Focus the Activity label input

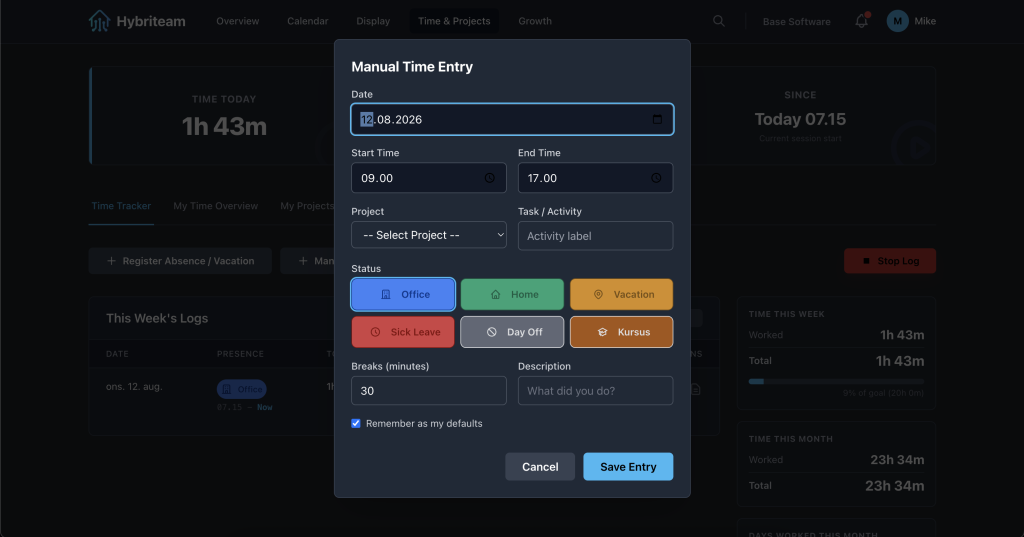coord(595,236)
